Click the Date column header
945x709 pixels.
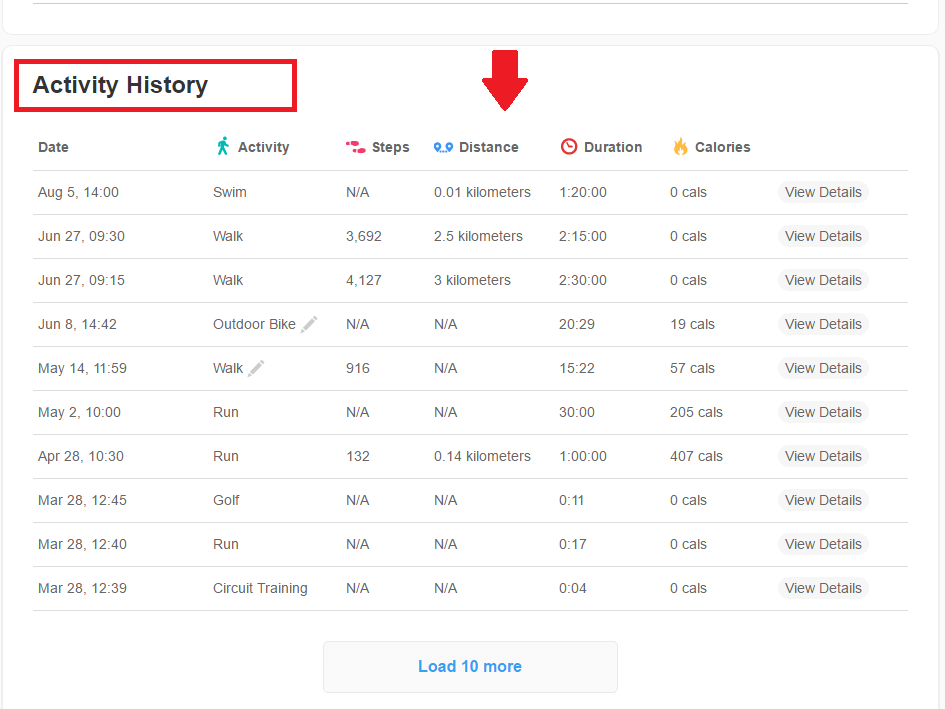(x=53, y=147)
